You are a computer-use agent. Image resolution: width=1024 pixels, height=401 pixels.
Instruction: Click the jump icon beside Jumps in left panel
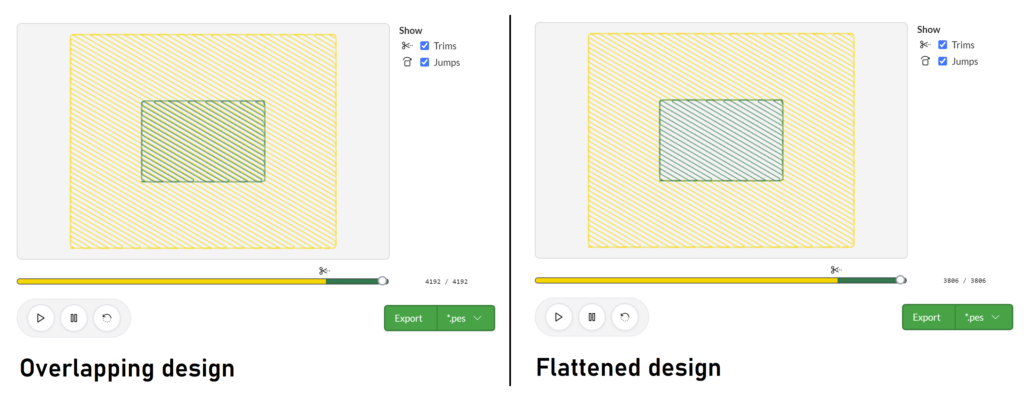coord(407,63)
